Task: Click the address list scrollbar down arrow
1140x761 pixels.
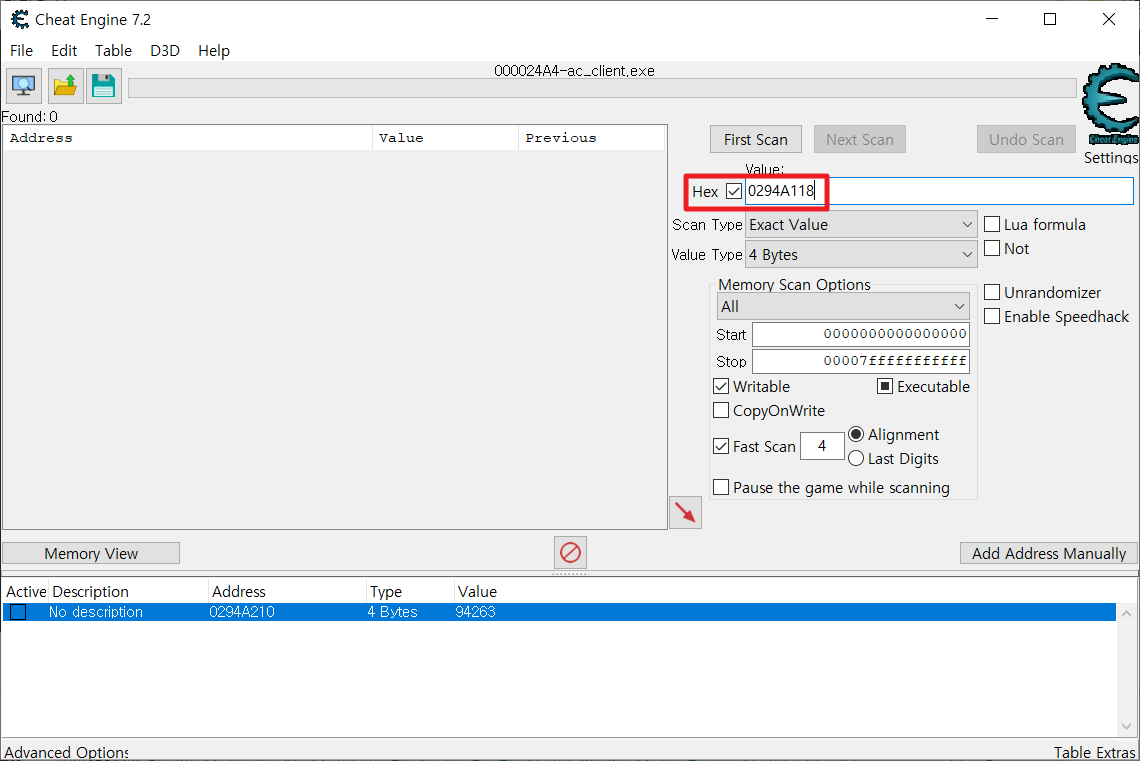Action: [1126, 725]
